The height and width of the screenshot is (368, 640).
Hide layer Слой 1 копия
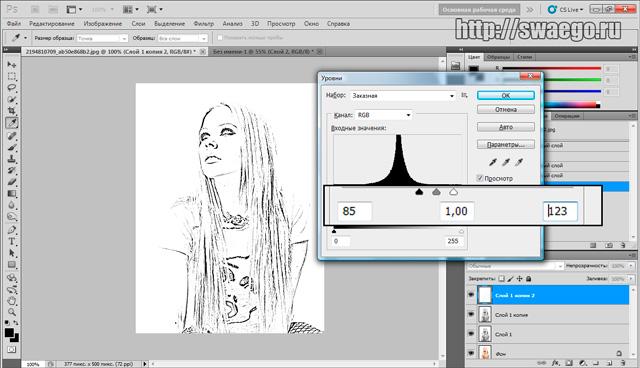click(x=471, y=315)
